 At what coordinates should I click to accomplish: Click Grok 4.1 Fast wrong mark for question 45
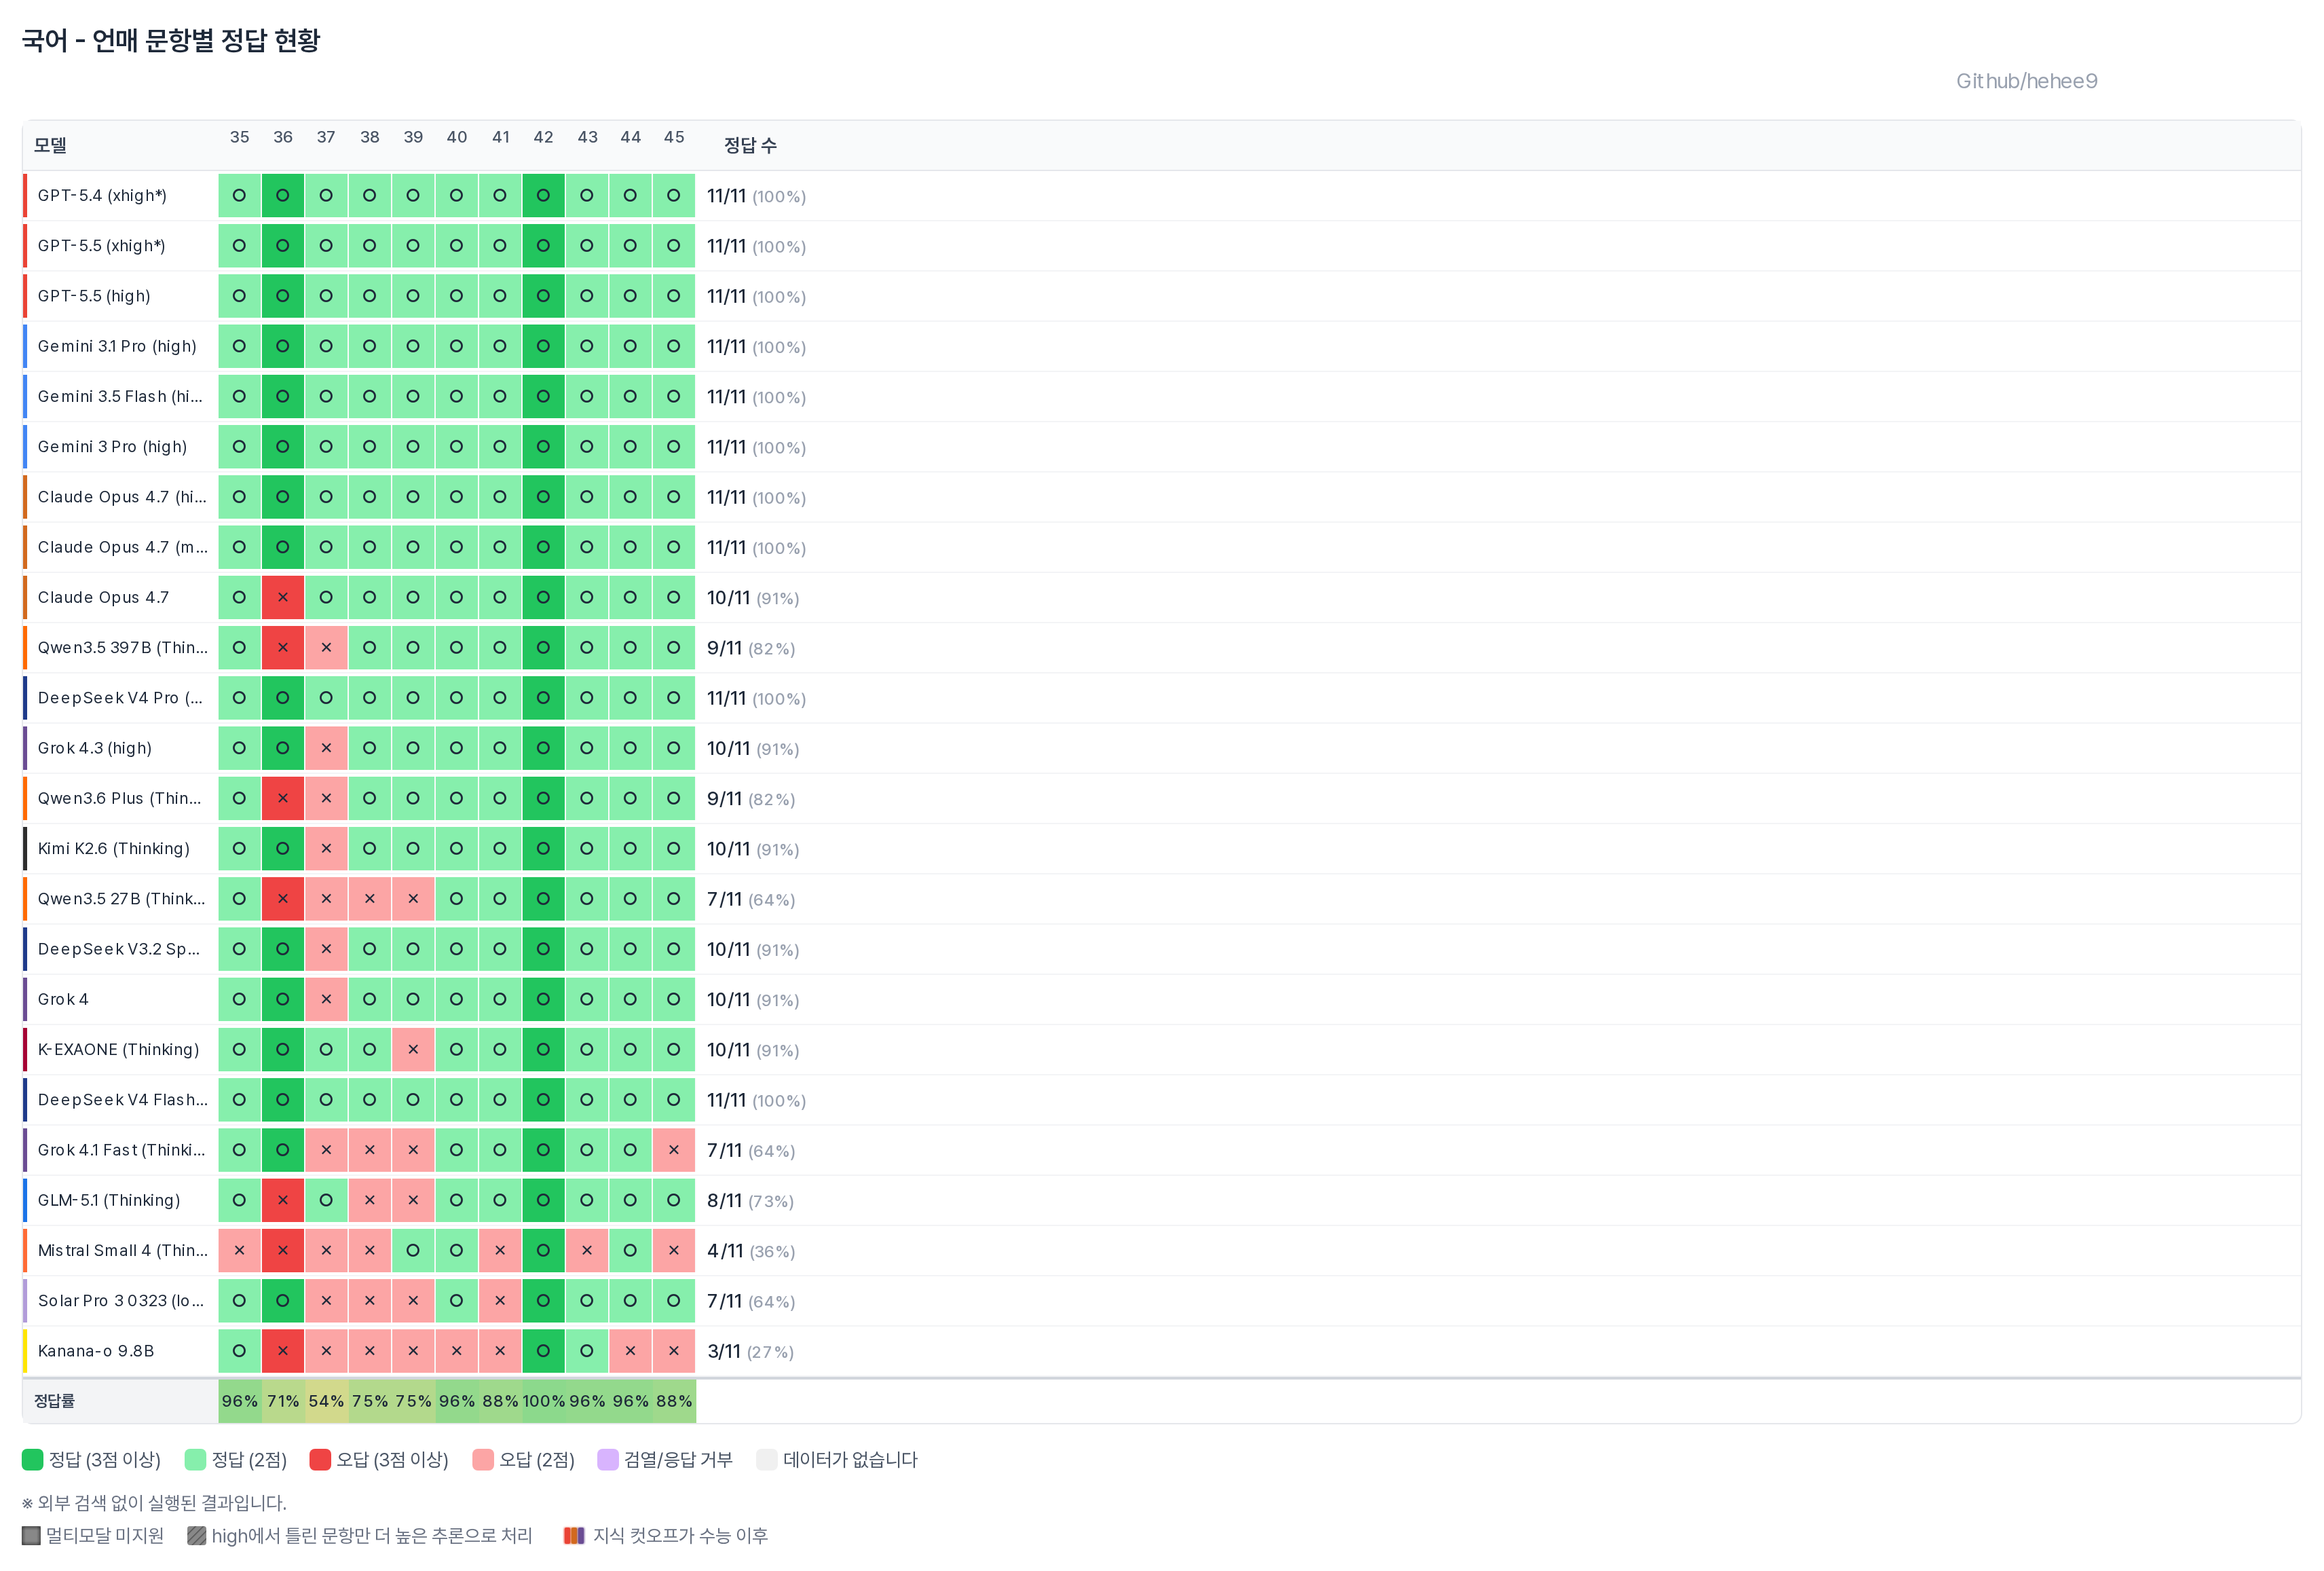coord(674,1150)
